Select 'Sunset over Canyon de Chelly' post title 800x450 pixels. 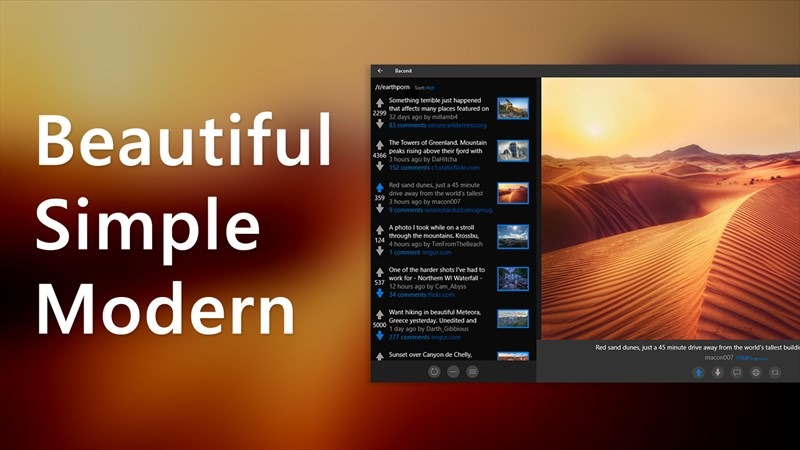pyautogui.click(x=430, y=355)
